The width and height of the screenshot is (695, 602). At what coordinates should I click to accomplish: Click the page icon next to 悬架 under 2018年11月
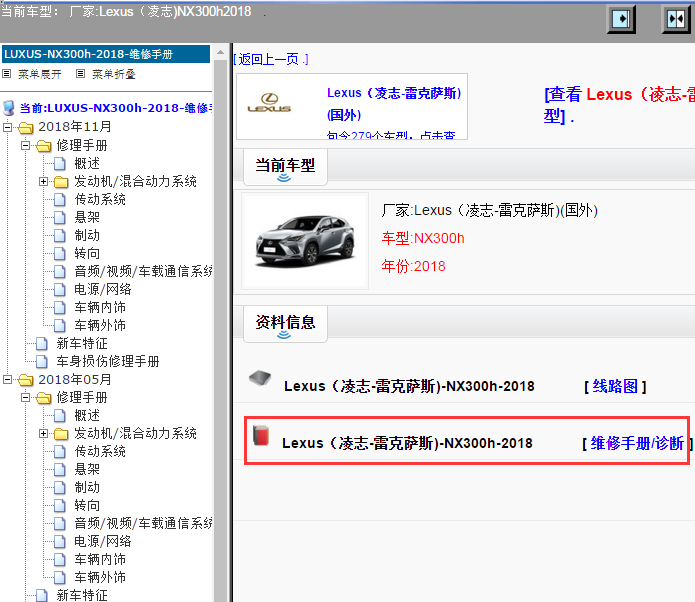tap(60, 217)
